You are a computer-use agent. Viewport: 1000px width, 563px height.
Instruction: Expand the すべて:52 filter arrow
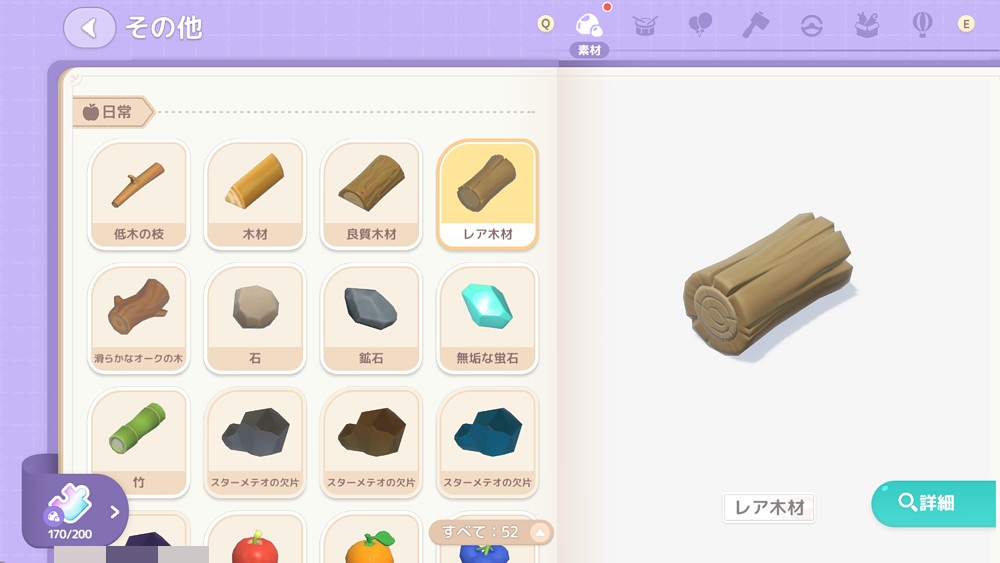click(x=540, y=532)
